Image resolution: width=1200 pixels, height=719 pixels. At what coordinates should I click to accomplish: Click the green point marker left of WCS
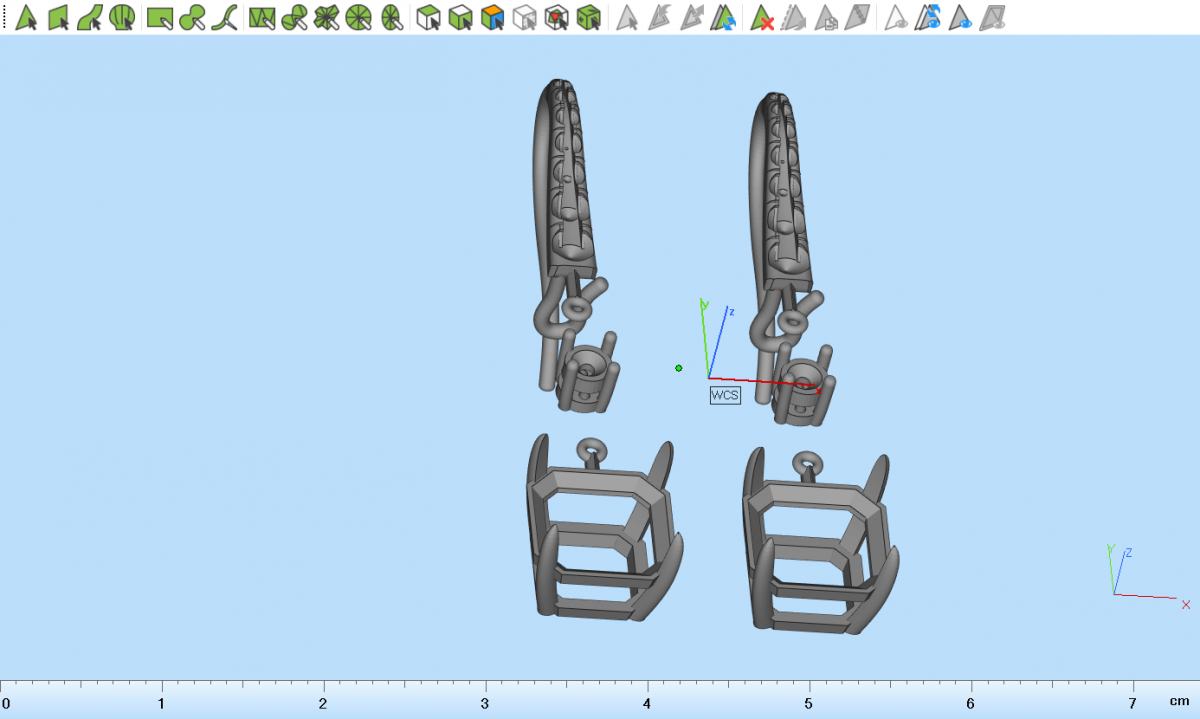[x=679, y=368]
